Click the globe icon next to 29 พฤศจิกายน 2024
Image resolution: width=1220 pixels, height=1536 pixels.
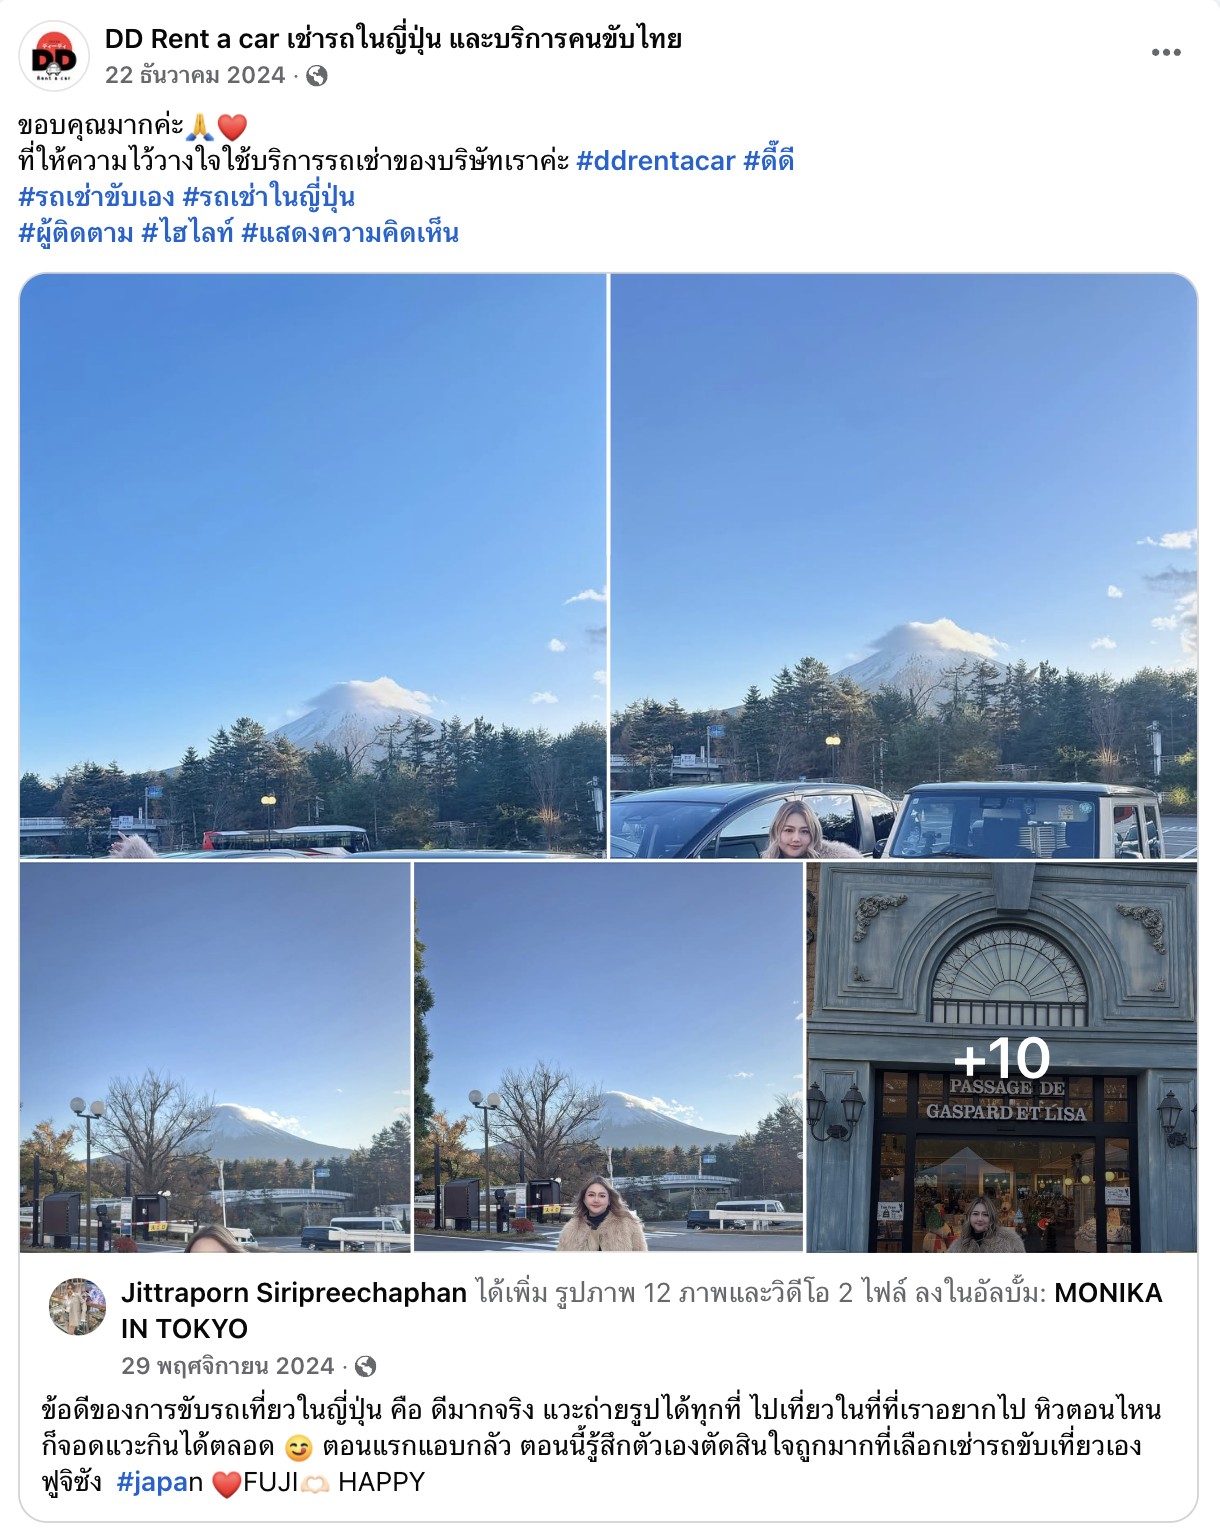366,1366
